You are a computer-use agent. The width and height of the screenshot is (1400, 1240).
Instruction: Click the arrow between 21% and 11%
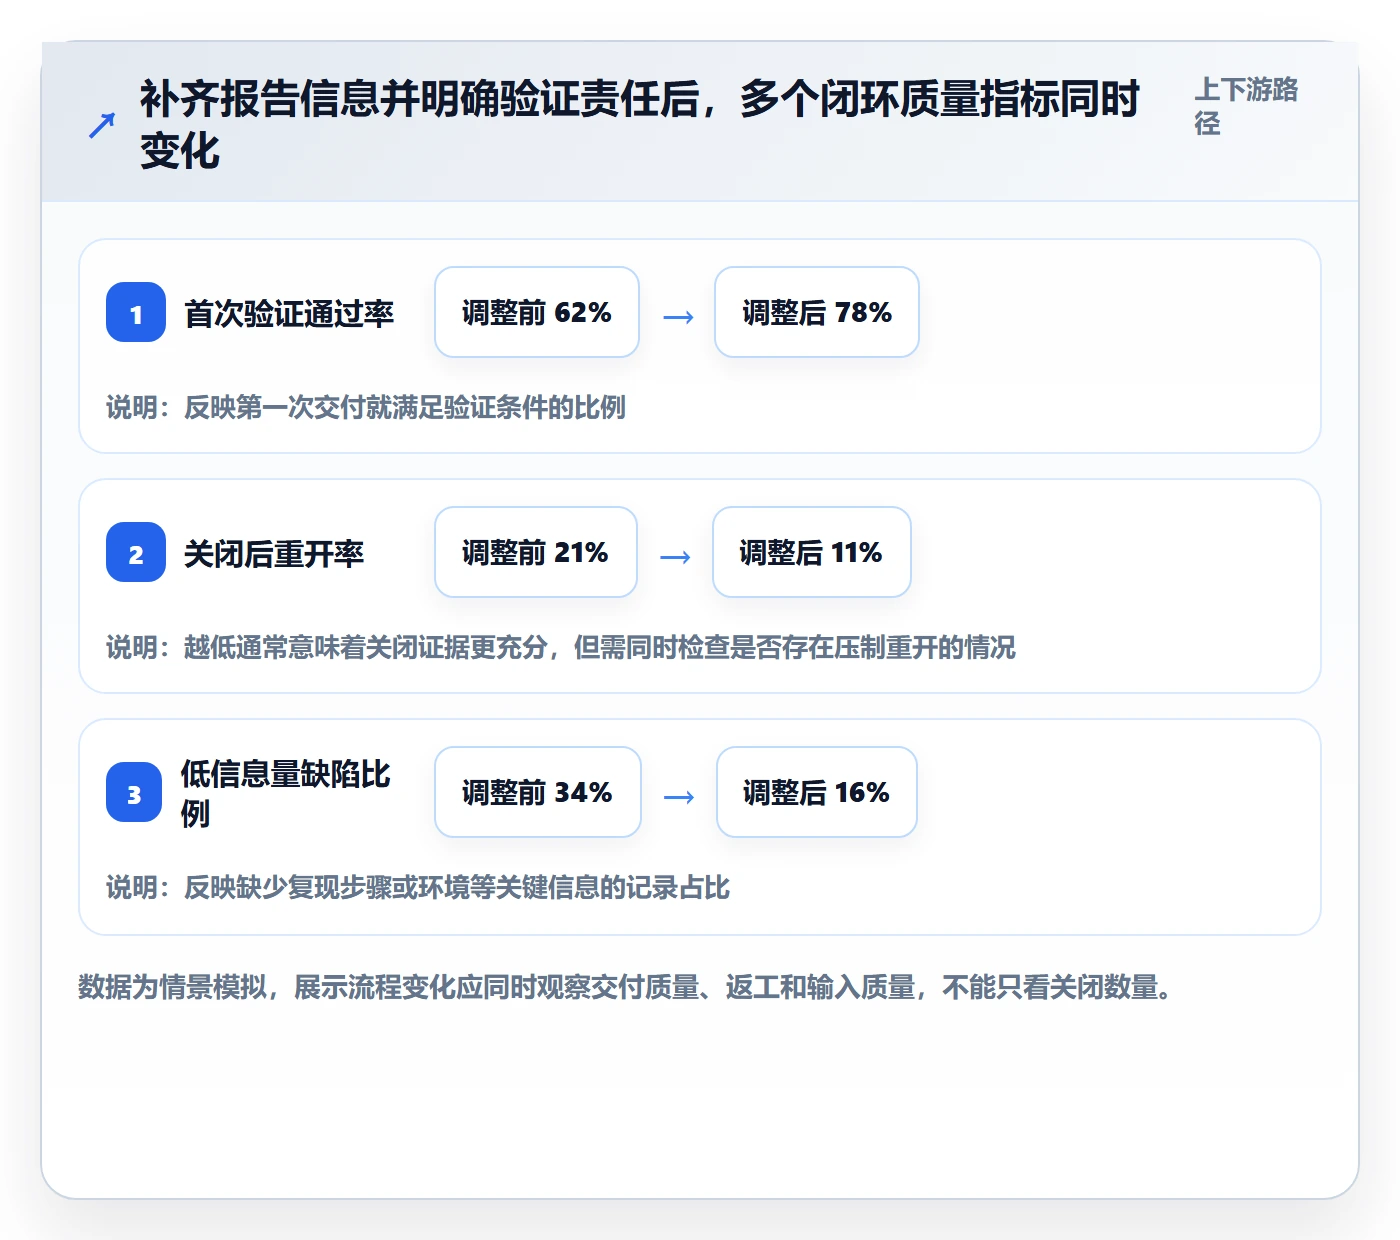point(676,557)
